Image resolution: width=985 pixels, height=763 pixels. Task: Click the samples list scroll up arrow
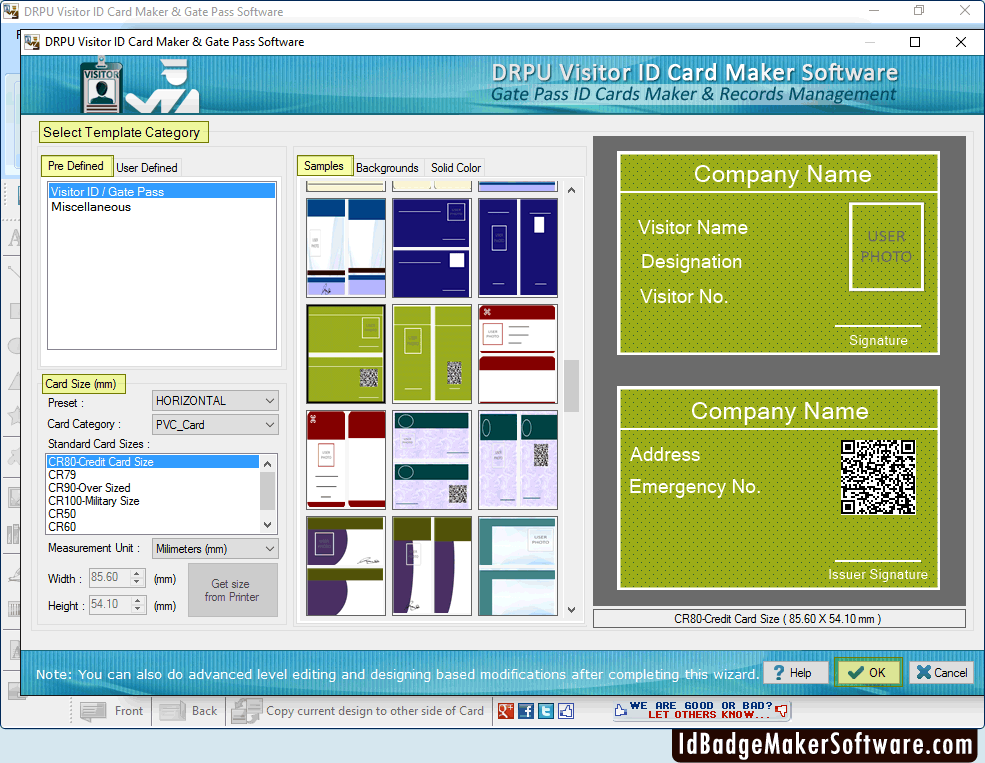pos(571,190)
